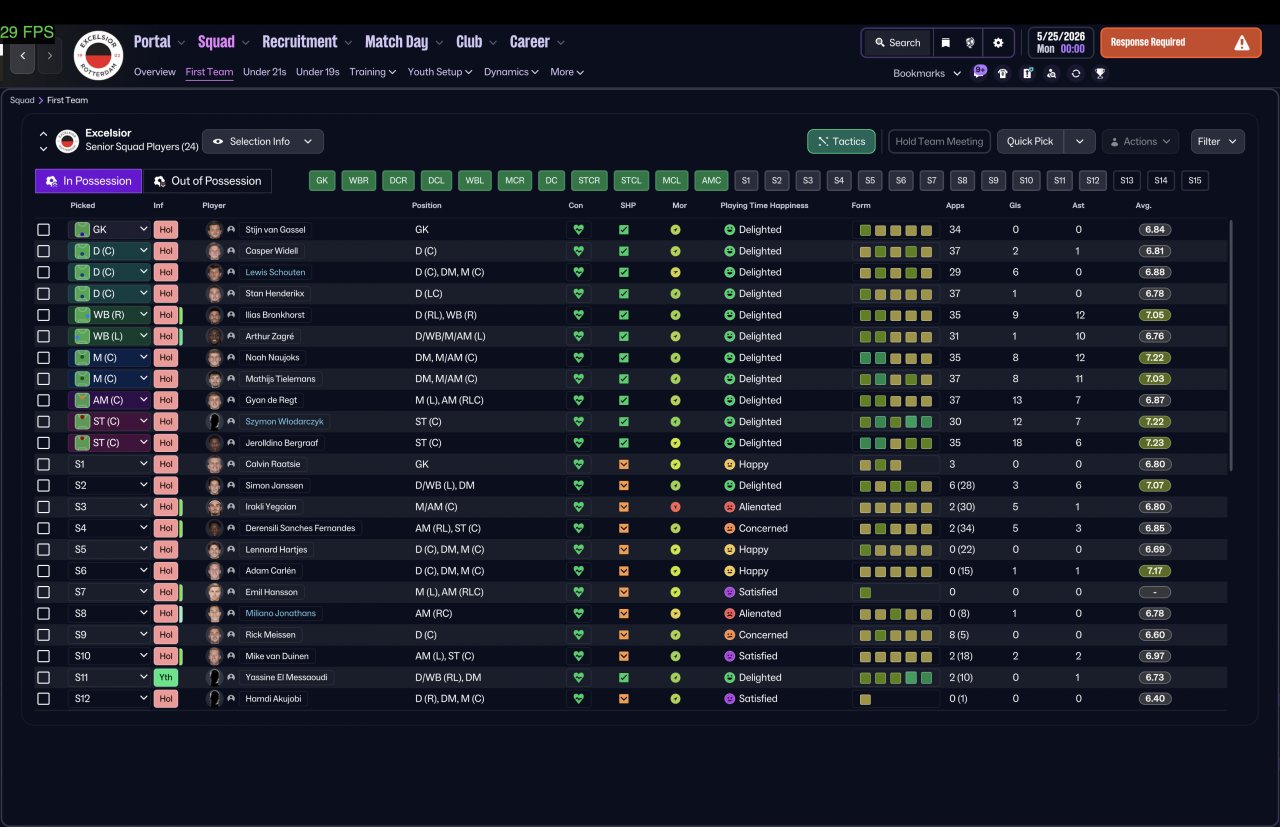
Task: Expand the Bookmarks dropdown
Action: pos(927,73)
